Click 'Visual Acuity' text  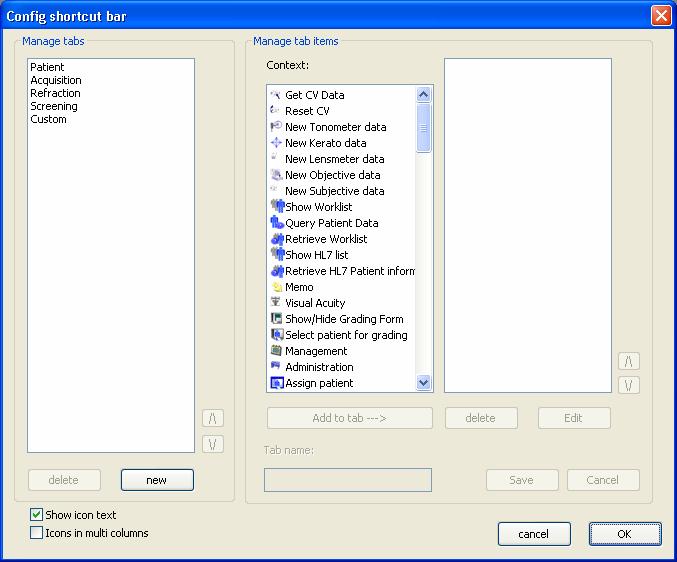coord(315,303)
